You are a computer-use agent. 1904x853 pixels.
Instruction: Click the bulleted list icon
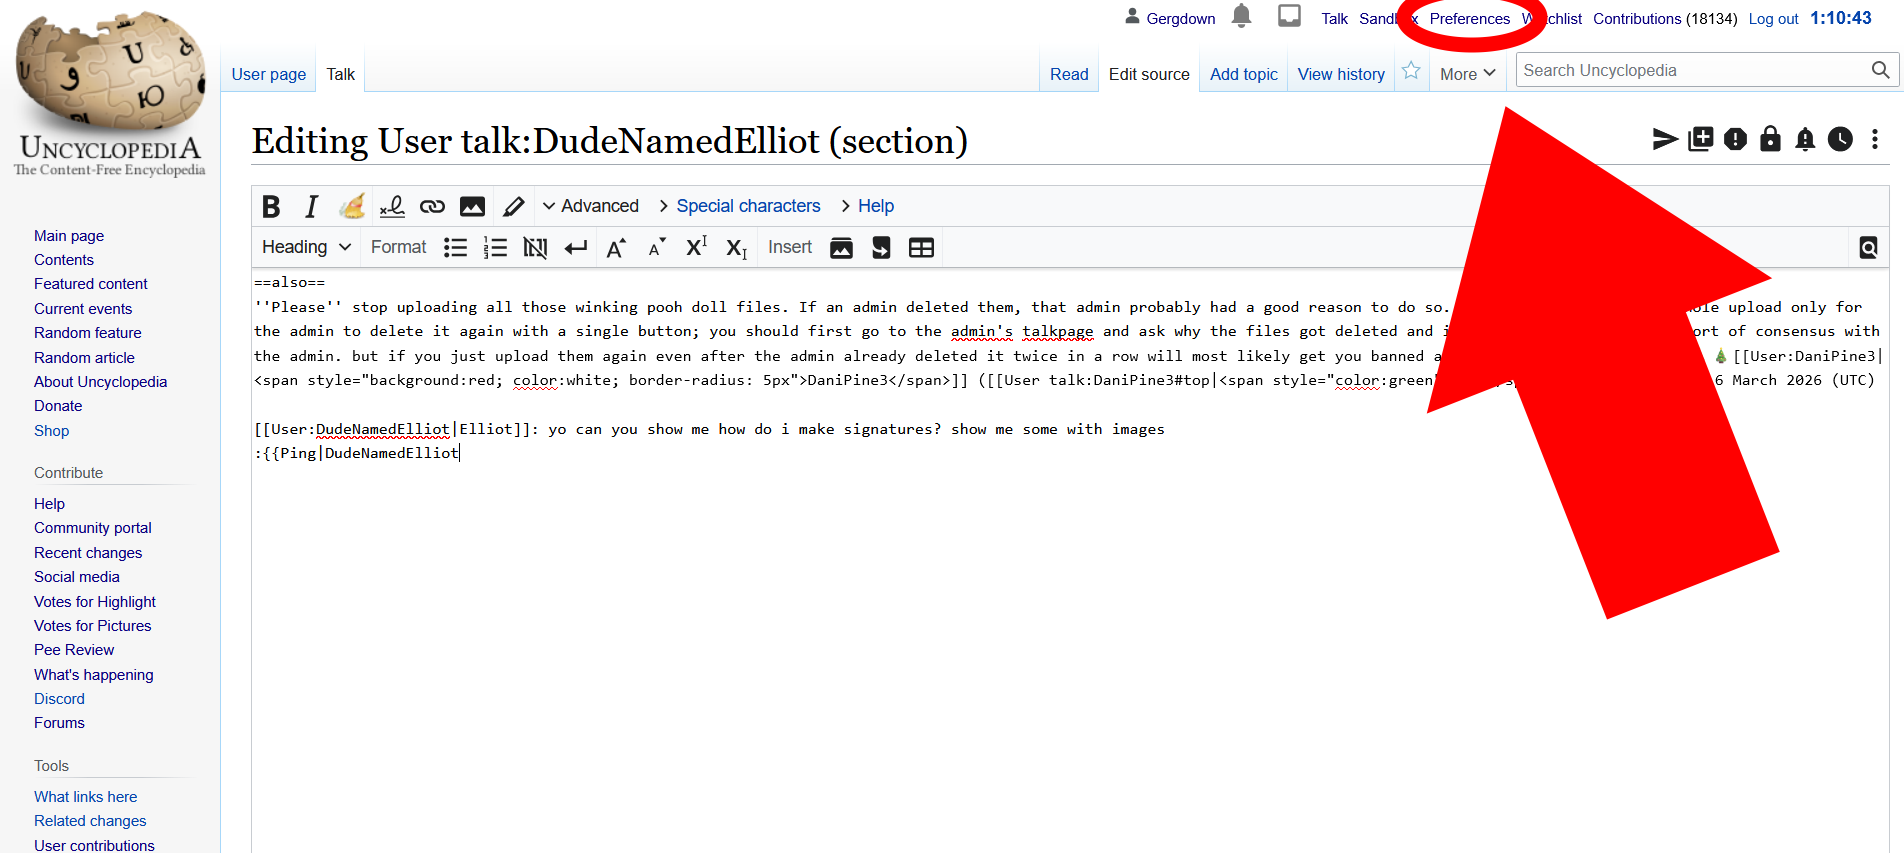(455, 248)
